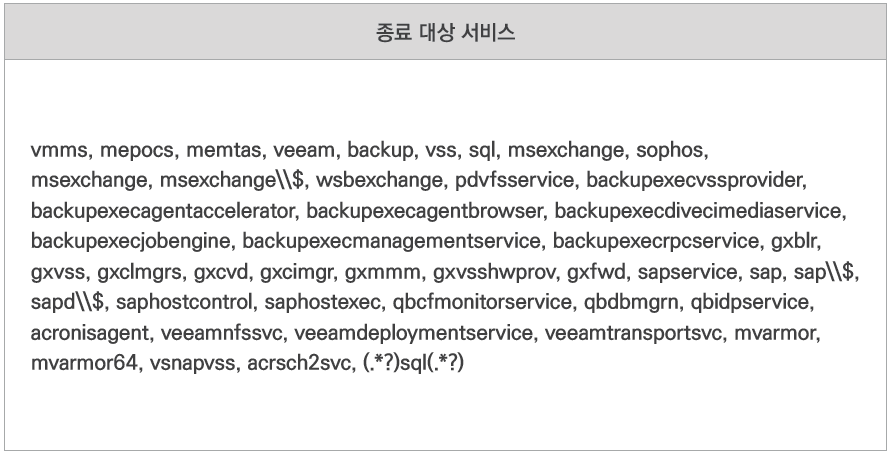This screenshot has height=457, width=892.
Task: Select the backupexecjobengine service name
Action: click(x=131, y=242)
